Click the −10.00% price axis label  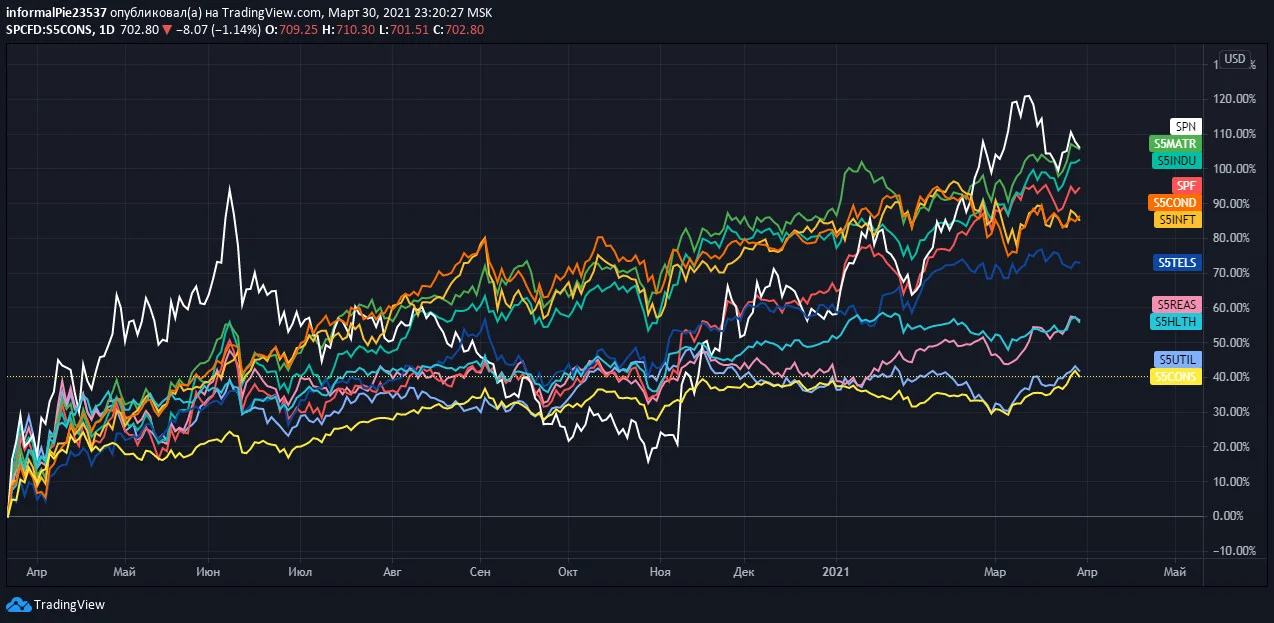1234,551
